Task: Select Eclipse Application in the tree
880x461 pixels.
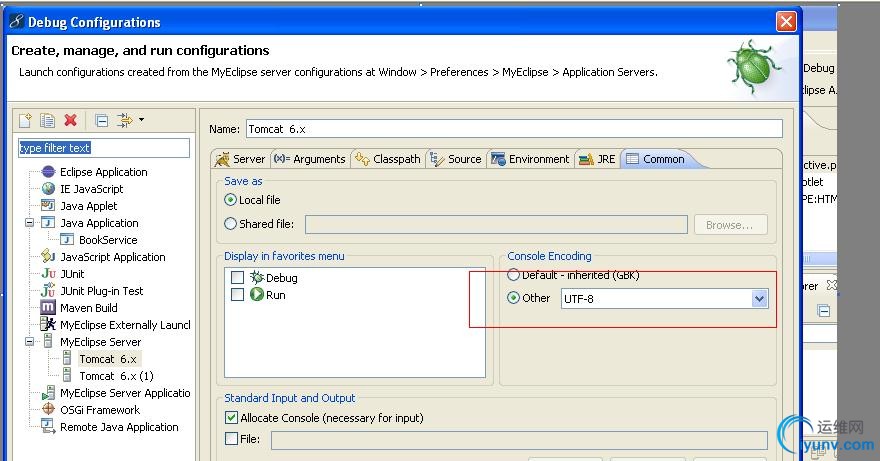Action: (104, 172)
